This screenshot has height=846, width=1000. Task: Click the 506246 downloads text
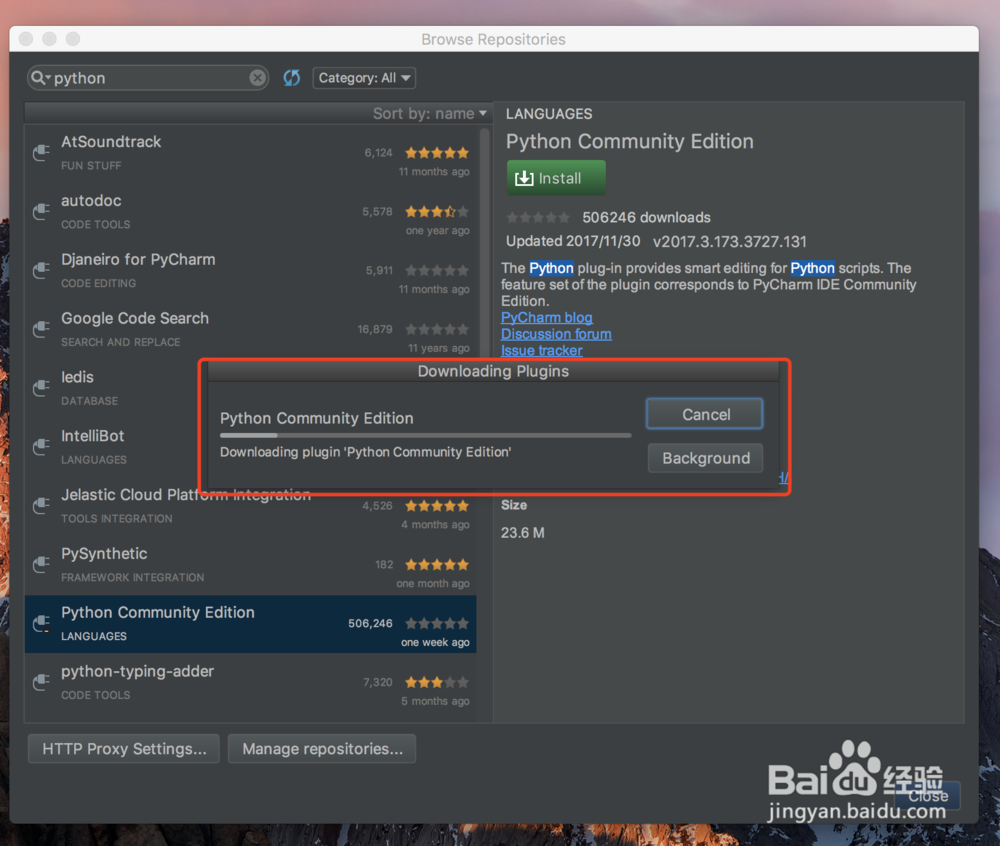646,217
